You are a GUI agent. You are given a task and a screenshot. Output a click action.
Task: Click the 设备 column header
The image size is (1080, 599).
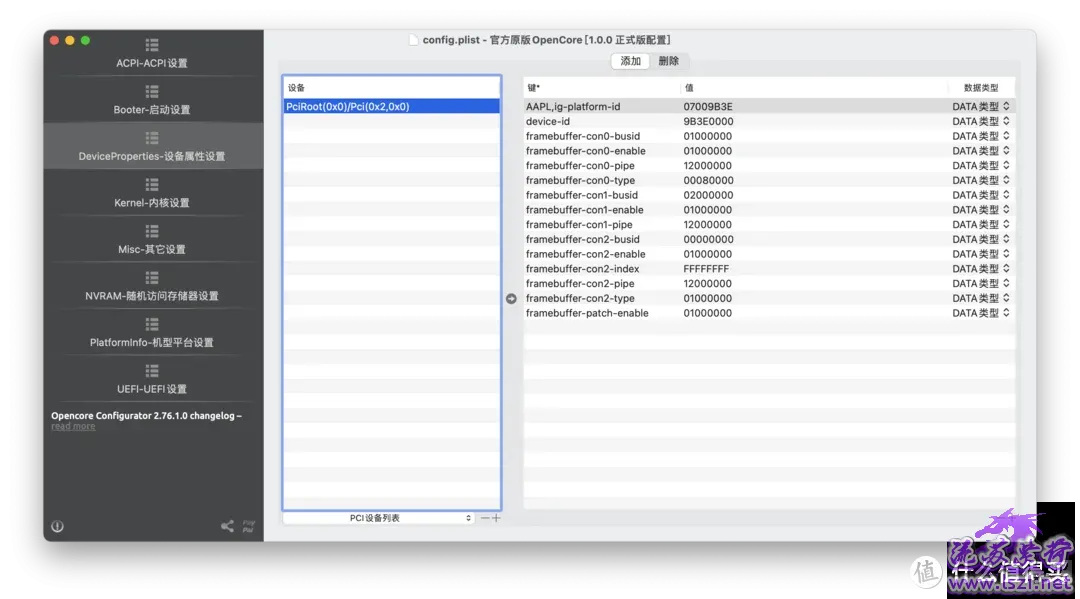[x=391, y=88]
